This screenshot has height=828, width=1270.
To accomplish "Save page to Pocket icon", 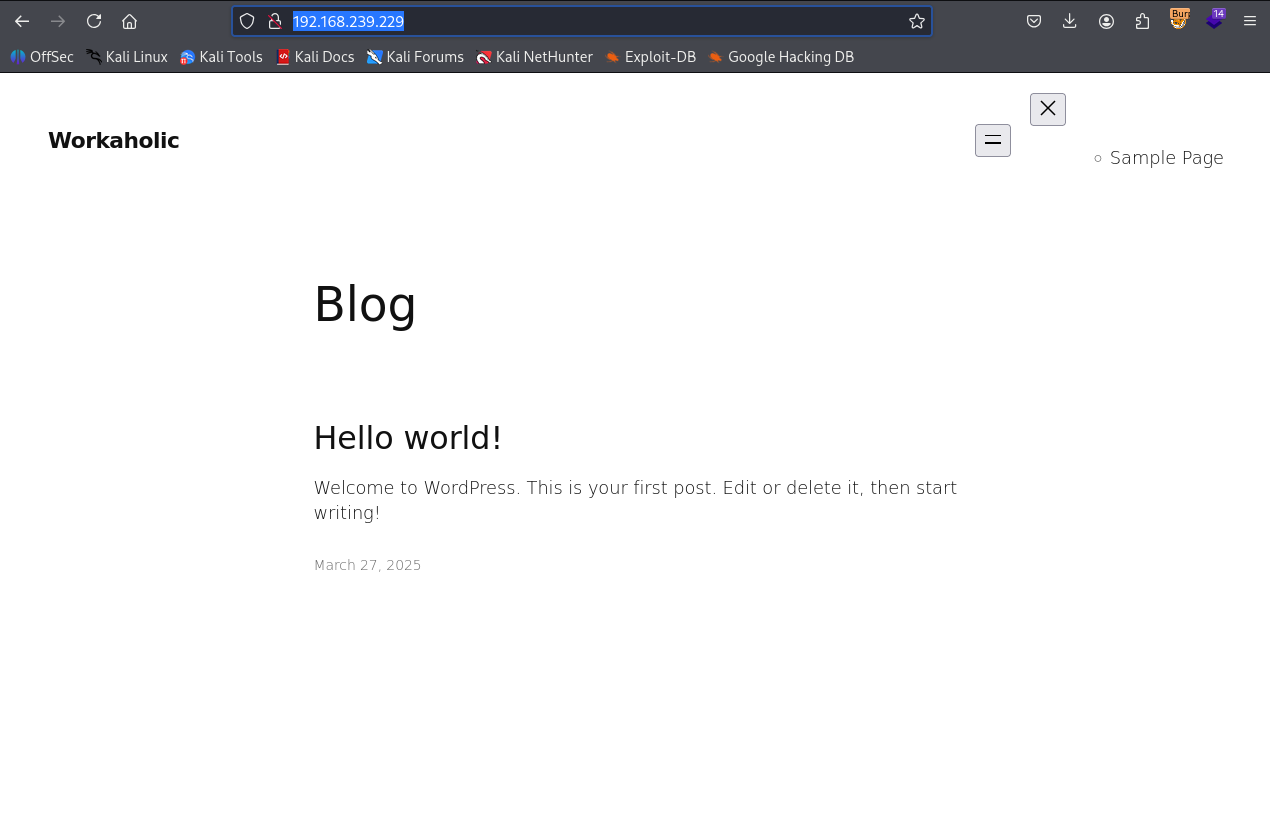I will click(1034, 21).
